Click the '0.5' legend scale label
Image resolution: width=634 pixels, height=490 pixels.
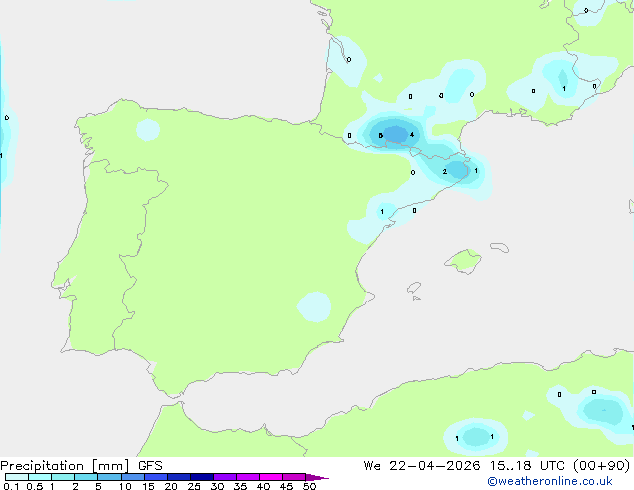pos(35,486)
